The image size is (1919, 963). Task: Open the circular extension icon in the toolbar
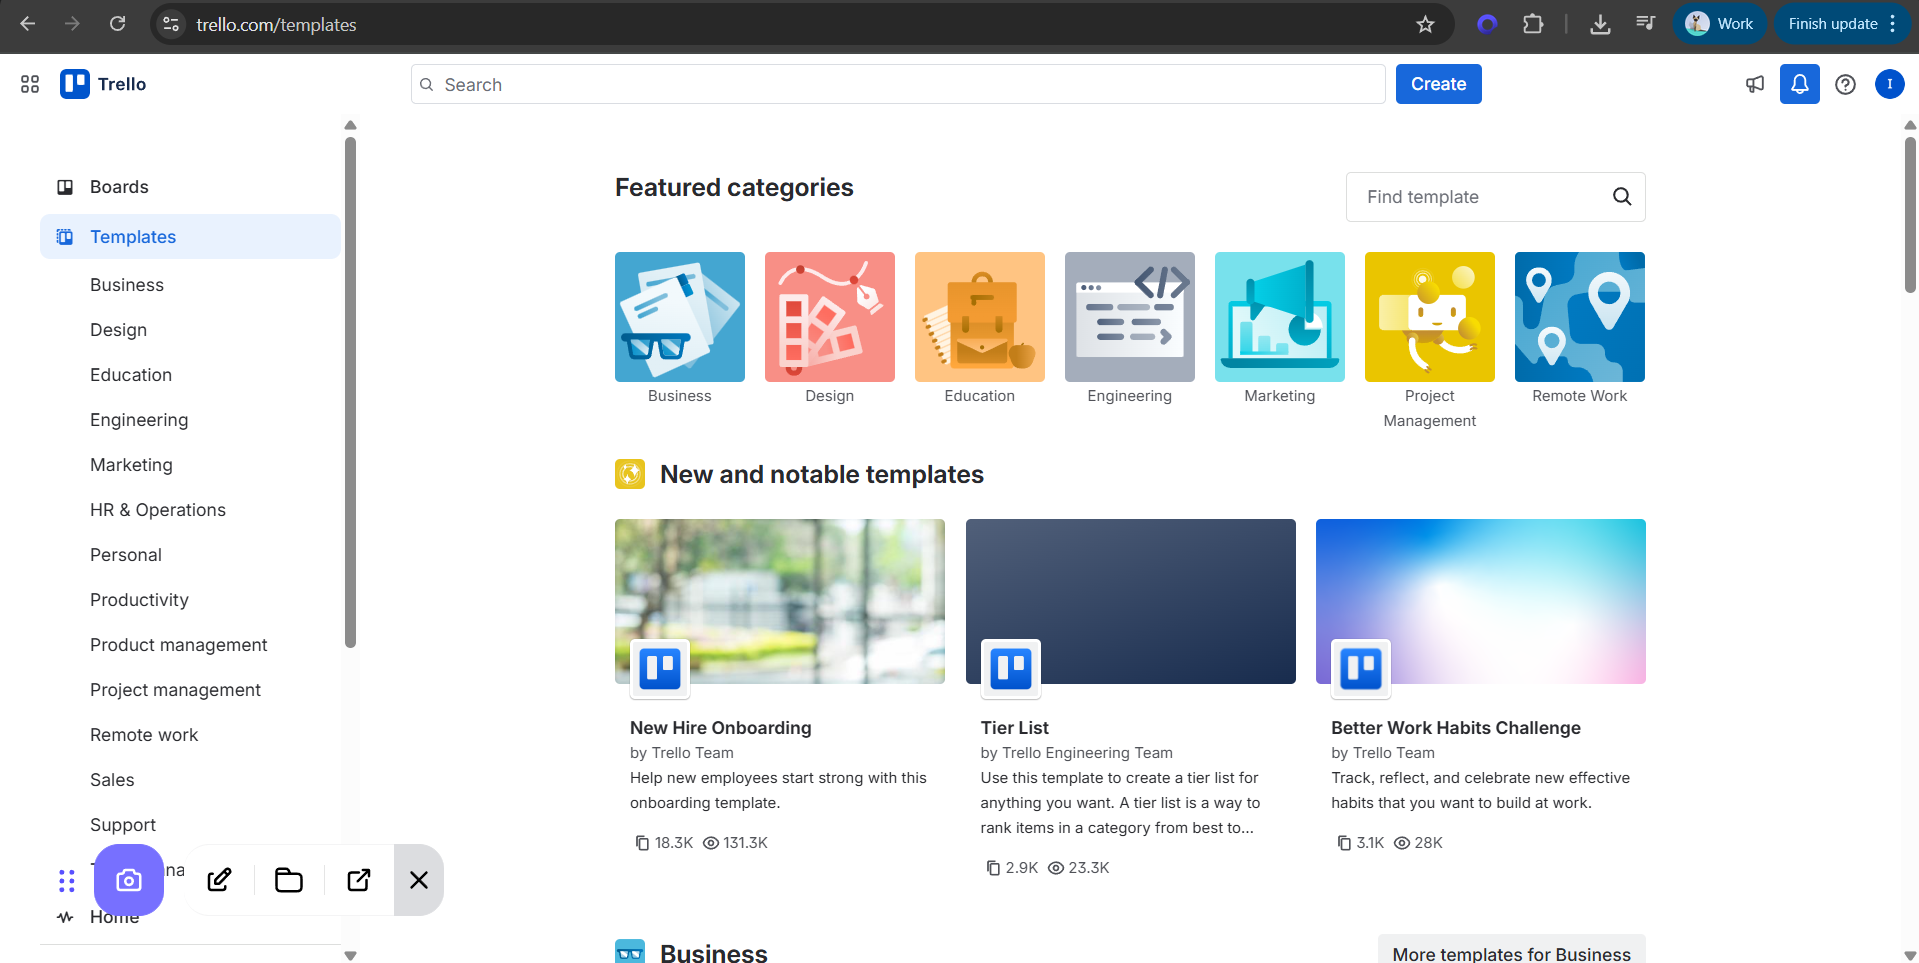[1487, 24]
